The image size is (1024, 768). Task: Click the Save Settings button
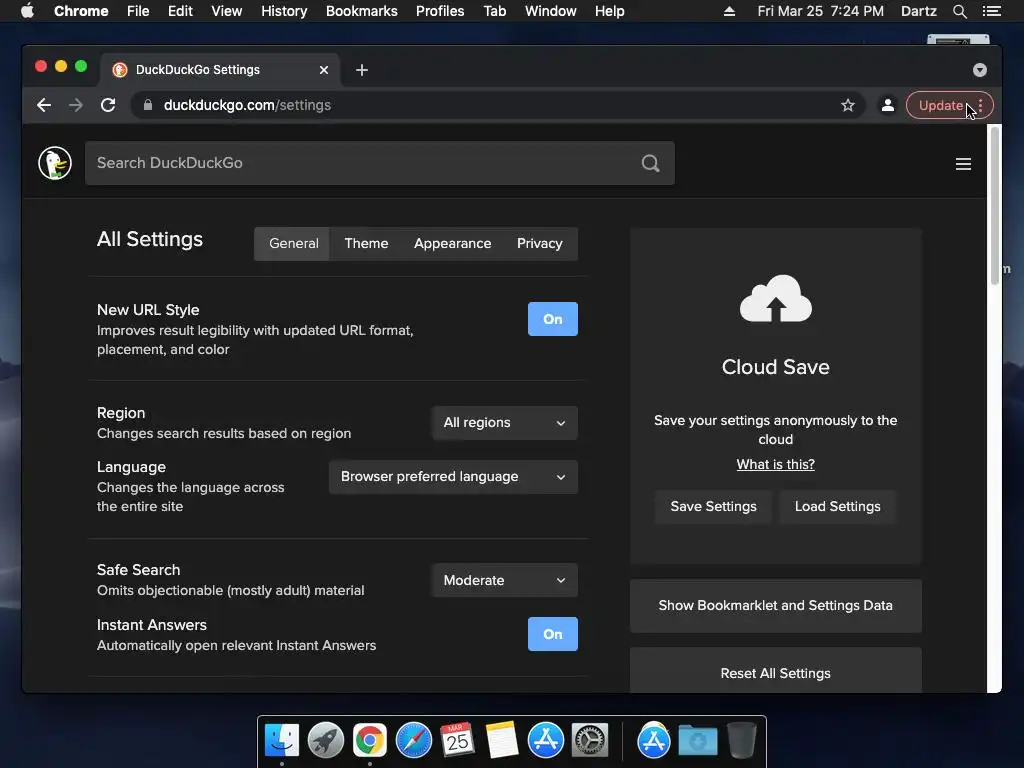[714, 507]
